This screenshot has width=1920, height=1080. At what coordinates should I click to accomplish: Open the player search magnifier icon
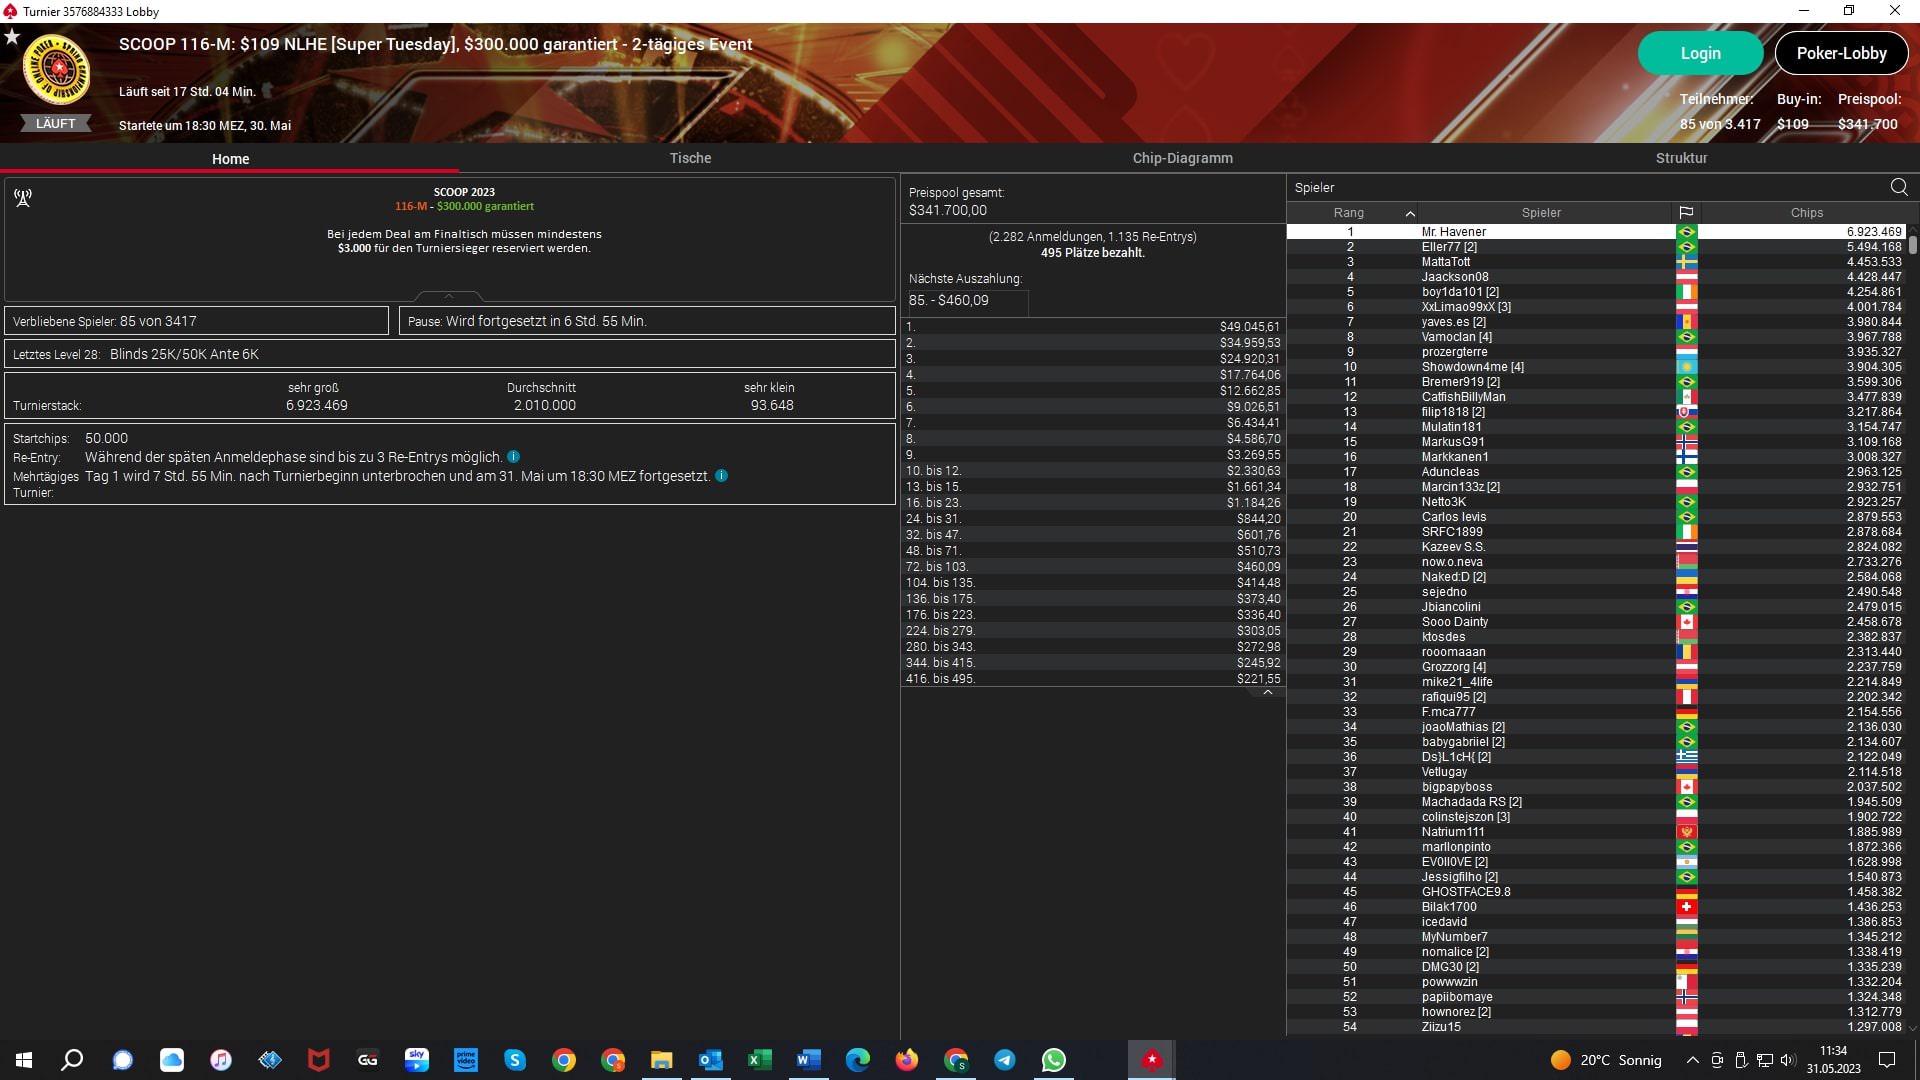point(1899,187)
